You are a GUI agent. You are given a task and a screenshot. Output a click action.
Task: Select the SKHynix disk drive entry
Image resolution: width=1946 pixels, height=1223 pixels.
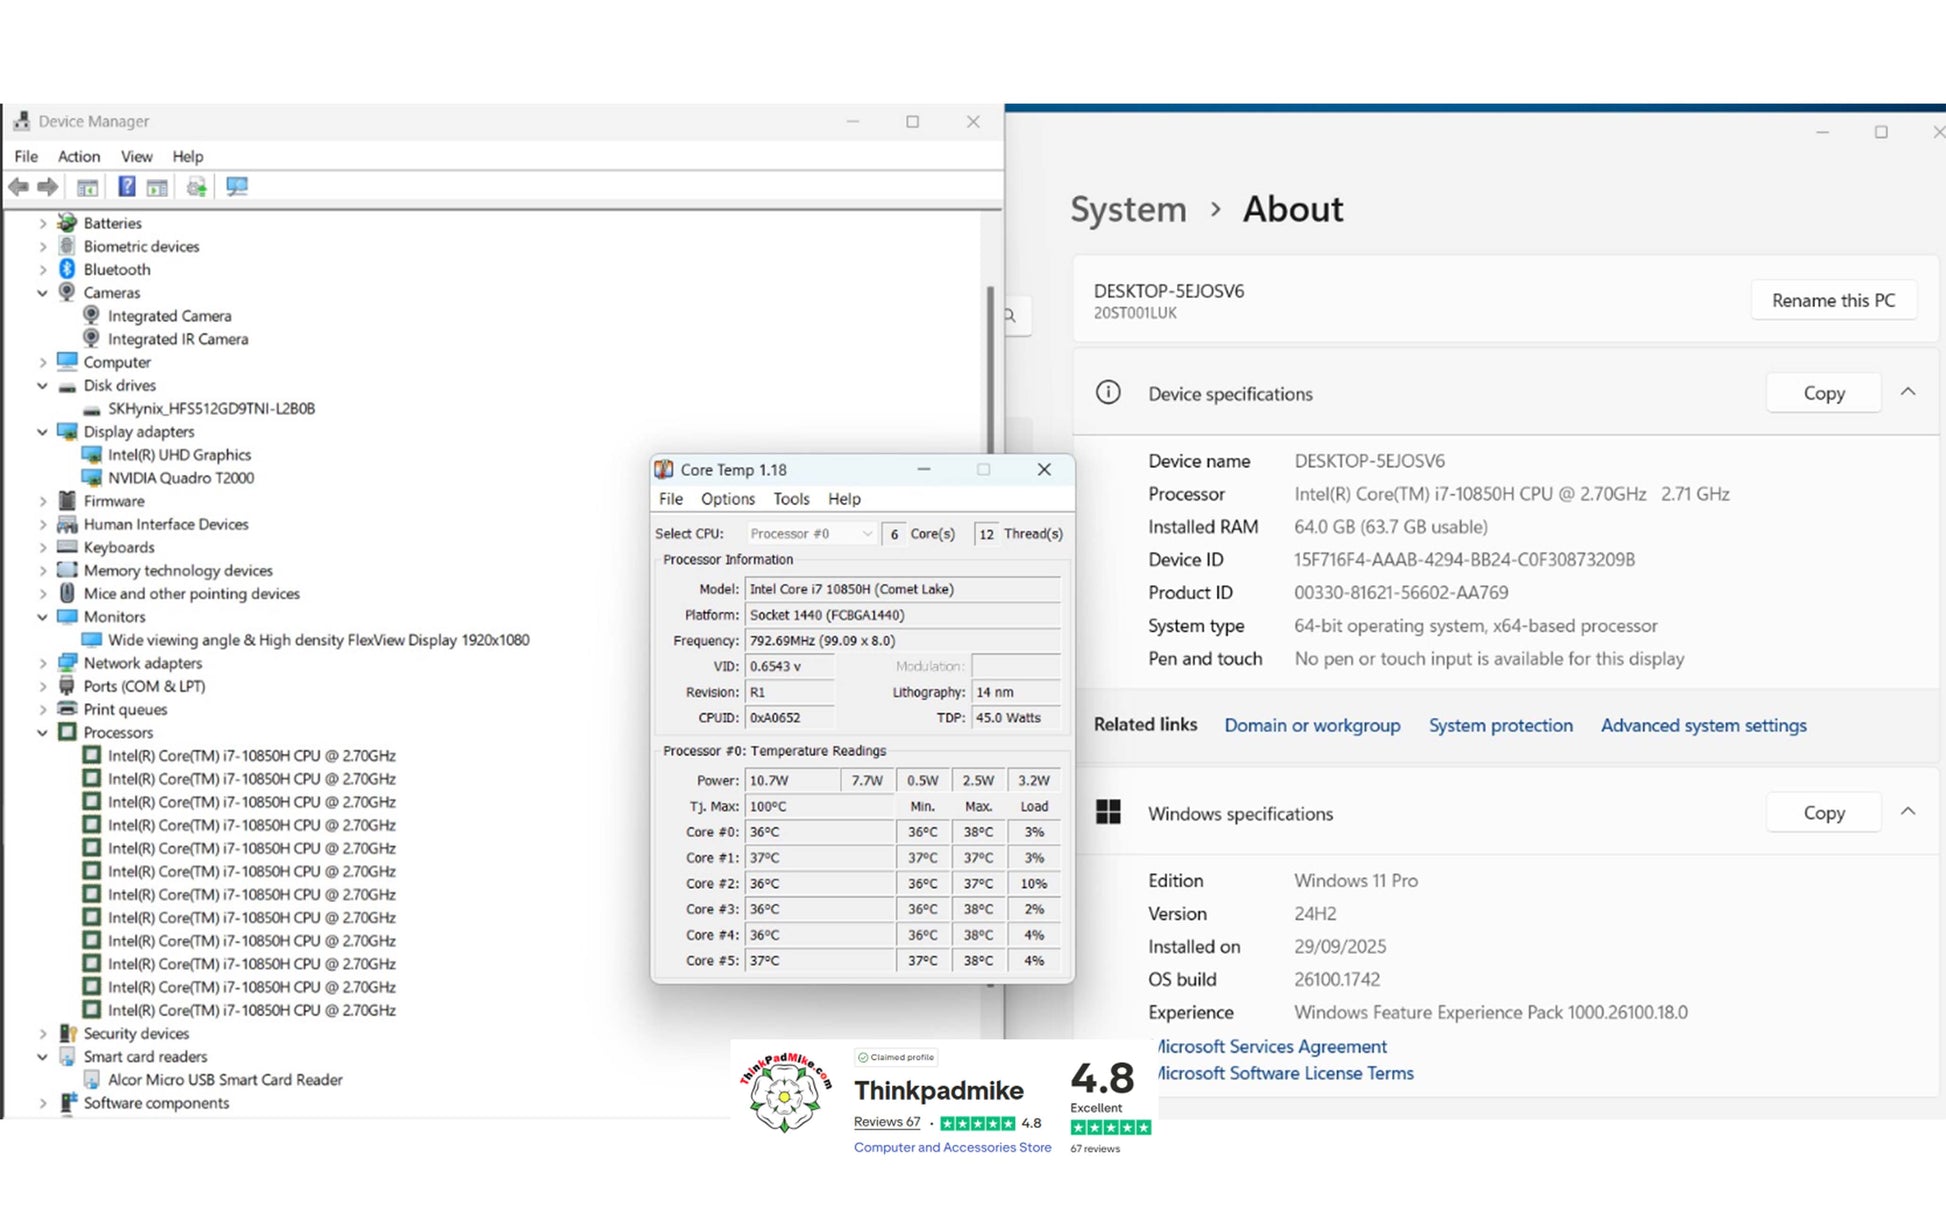(211, 408)
